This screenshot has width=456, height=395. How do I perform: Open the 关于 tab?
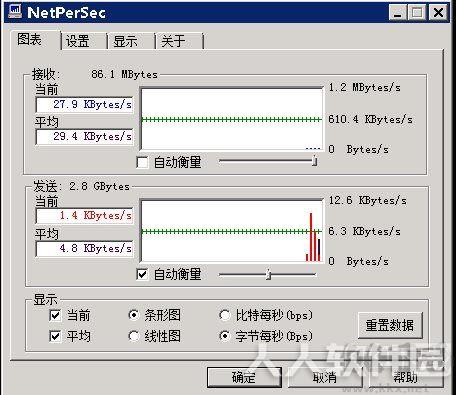179,41
